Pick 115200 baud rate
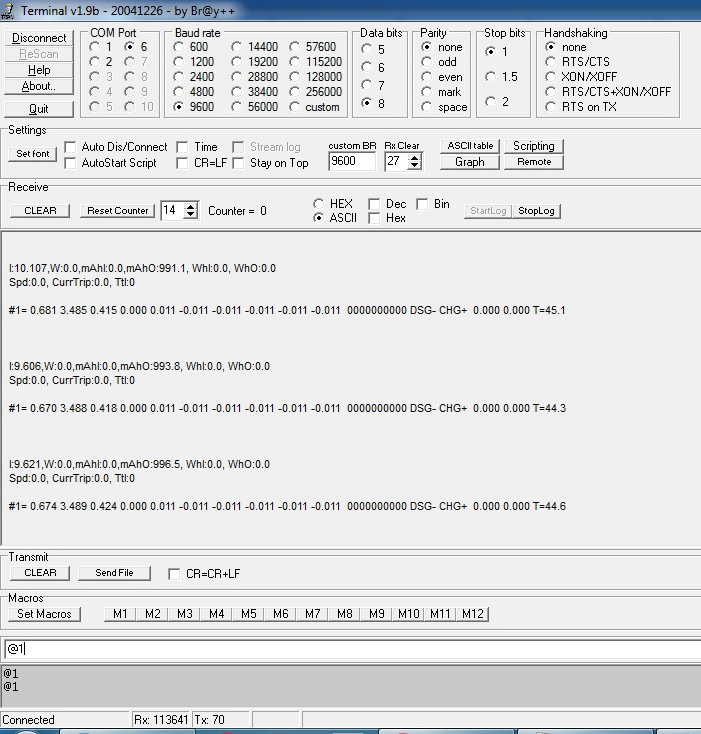Screen dimensions: 701x734 pos(294,62)
